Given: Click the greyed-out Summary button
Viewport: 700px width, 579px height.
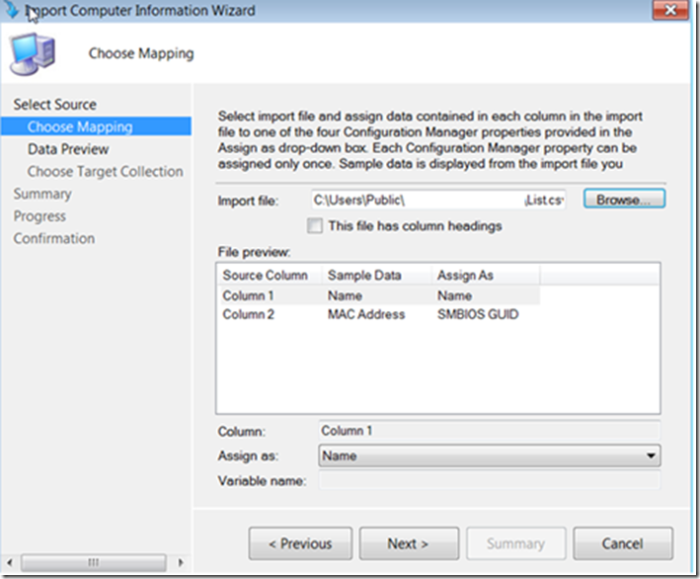Looking at the screenshot, I should [516, 544].
